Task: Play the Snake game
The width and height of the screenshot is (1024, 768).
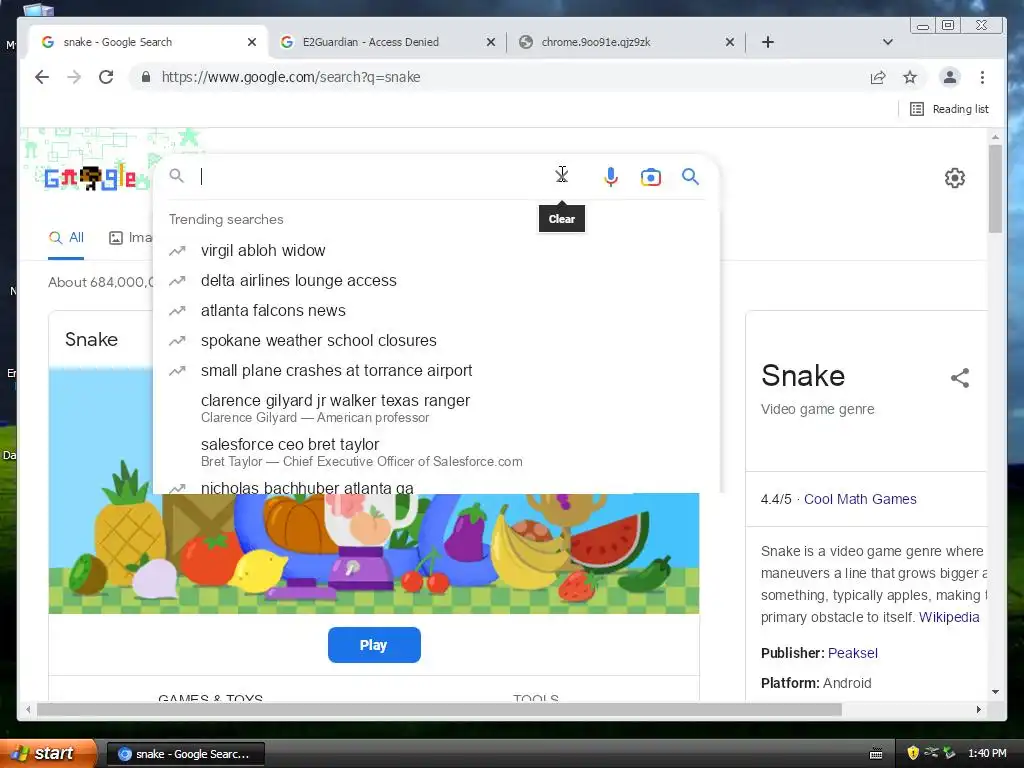Action: (374, 645)
